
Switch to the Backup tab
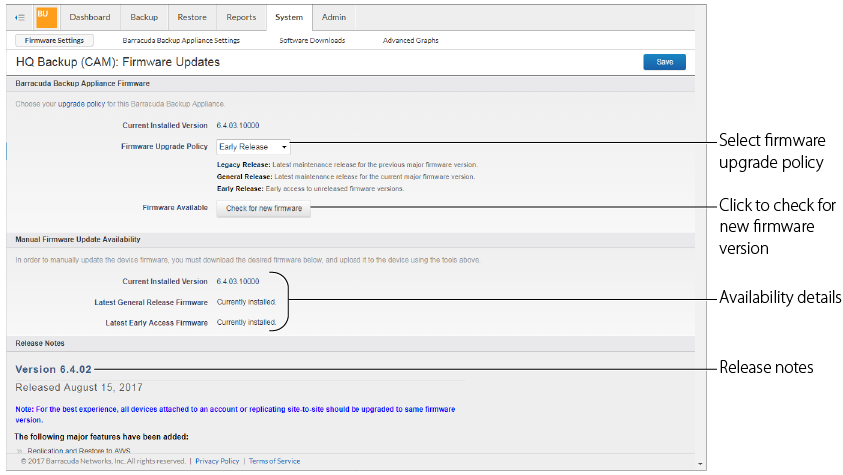[144, 17]
